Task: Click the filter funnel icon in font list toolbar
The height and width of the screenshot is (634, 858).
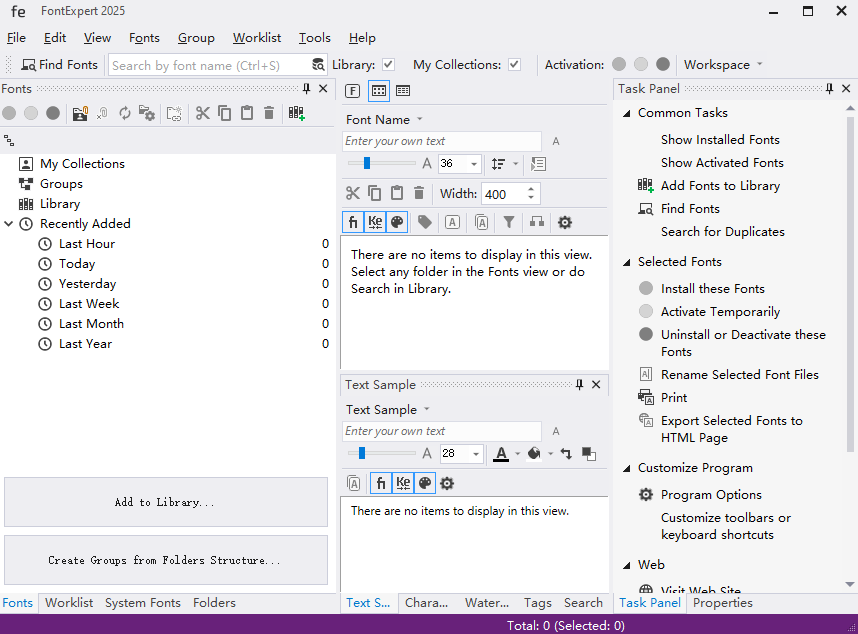Action: click(x=509, y=222)
